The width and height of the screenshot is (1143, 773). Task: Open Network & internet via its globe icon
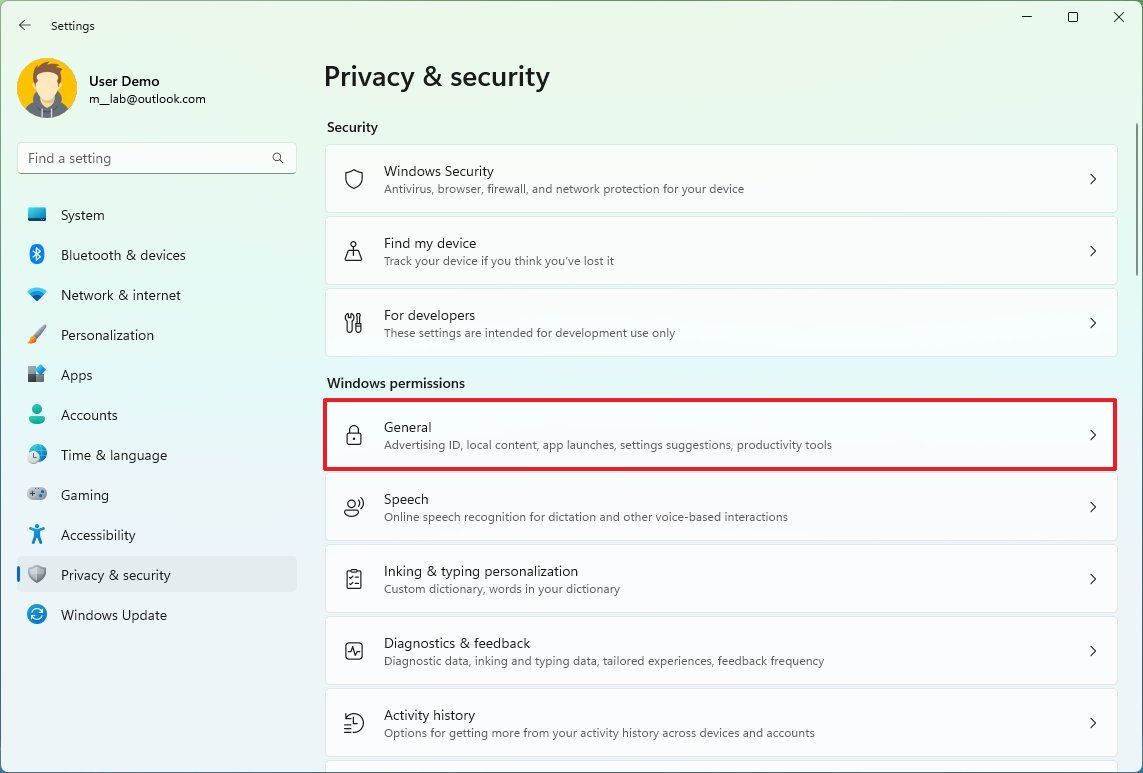tap(37, 295)
